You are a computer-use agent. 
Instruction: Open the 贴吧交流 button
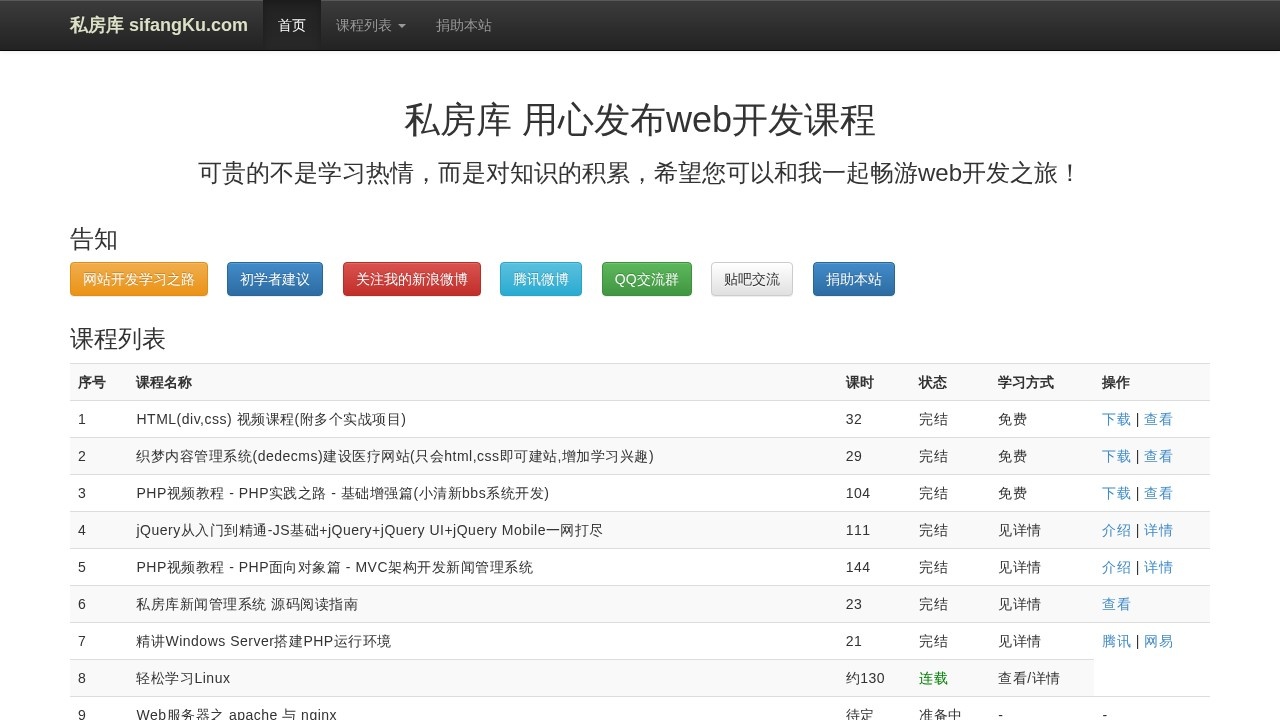pos(751,279)
